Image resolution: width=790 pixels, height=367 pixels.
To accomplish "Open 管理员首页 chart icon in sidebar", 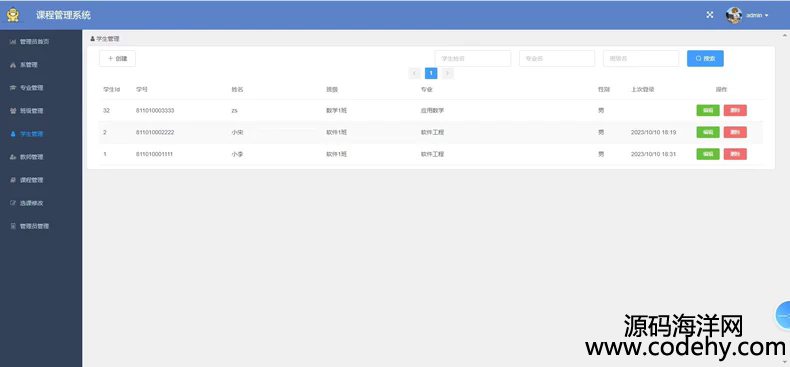I will [13, 42].
